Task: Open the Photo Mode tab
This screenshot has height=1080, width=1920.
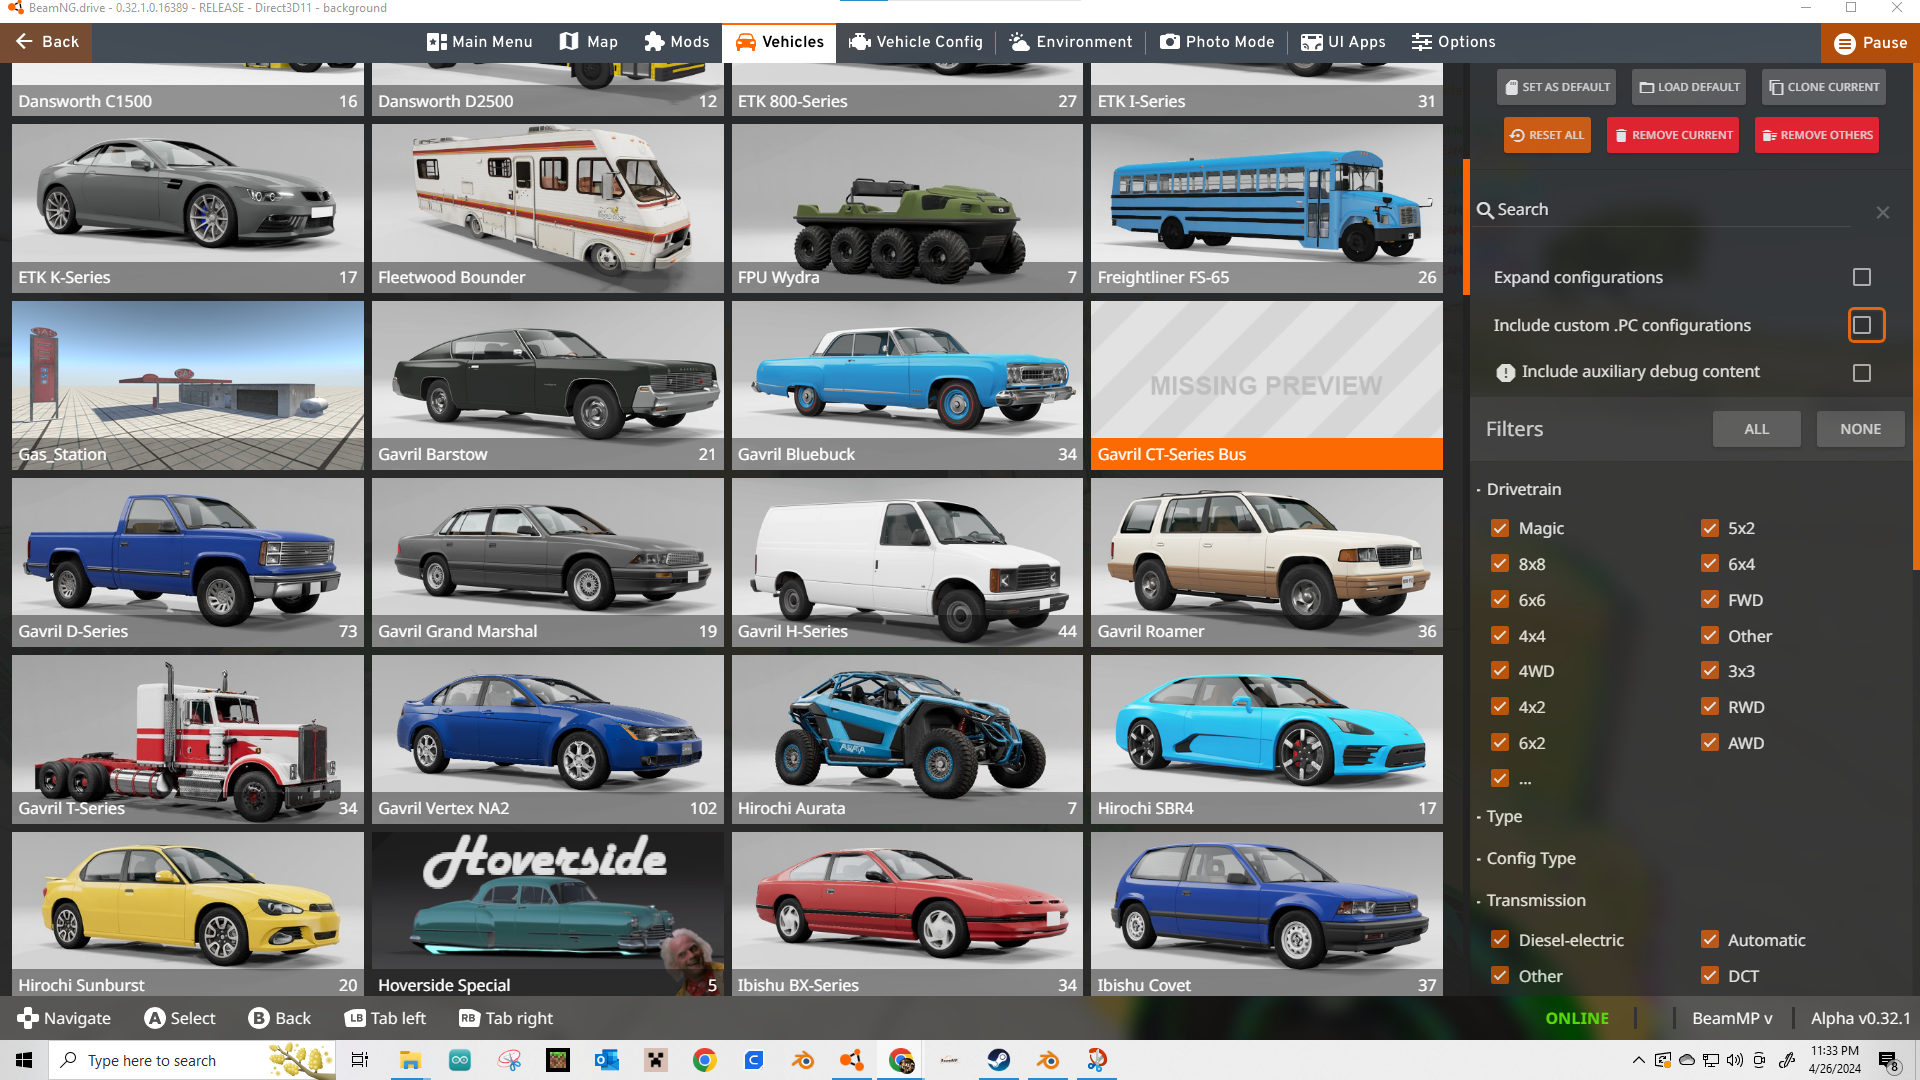Action: click(x=1217, y=42)
